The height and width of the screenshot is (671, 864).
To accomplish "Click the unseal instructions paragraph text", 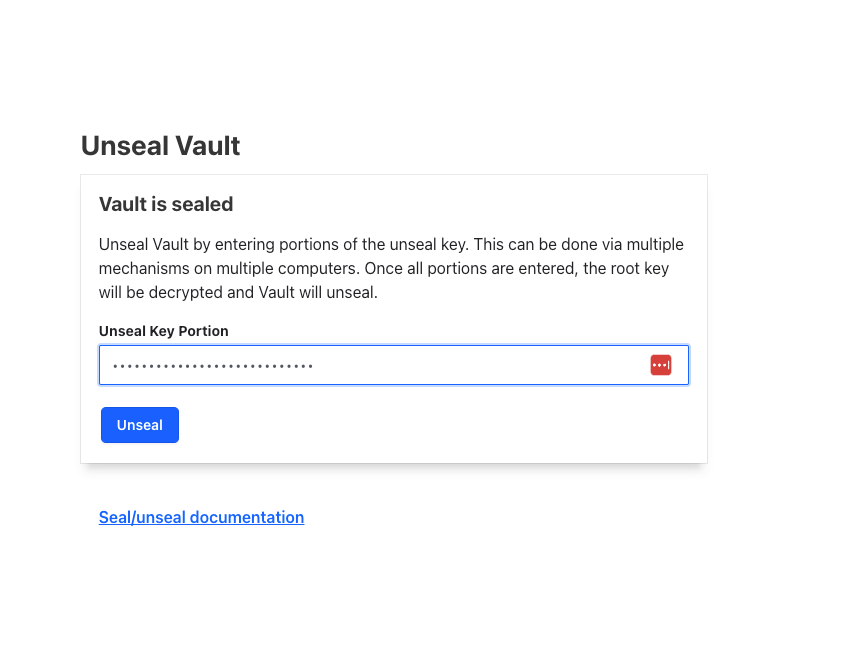I will [x=391, y=268].
